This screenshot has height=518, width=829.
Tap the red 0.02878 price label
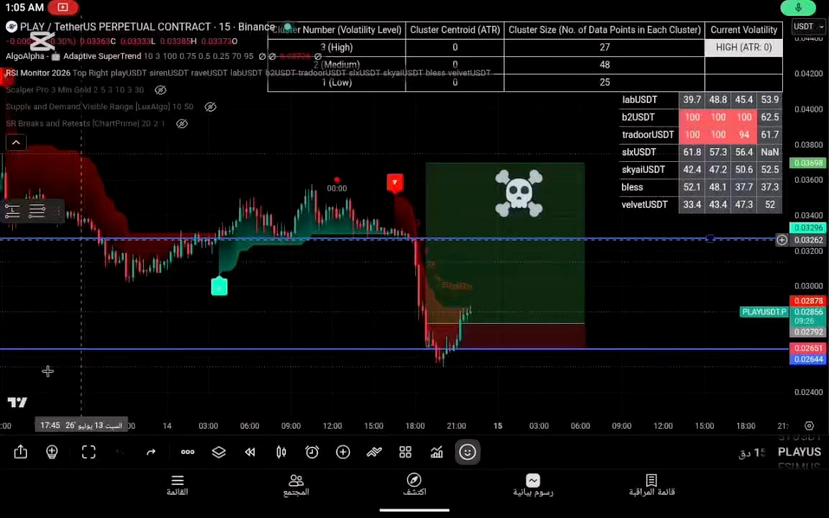tap(808, 301)
